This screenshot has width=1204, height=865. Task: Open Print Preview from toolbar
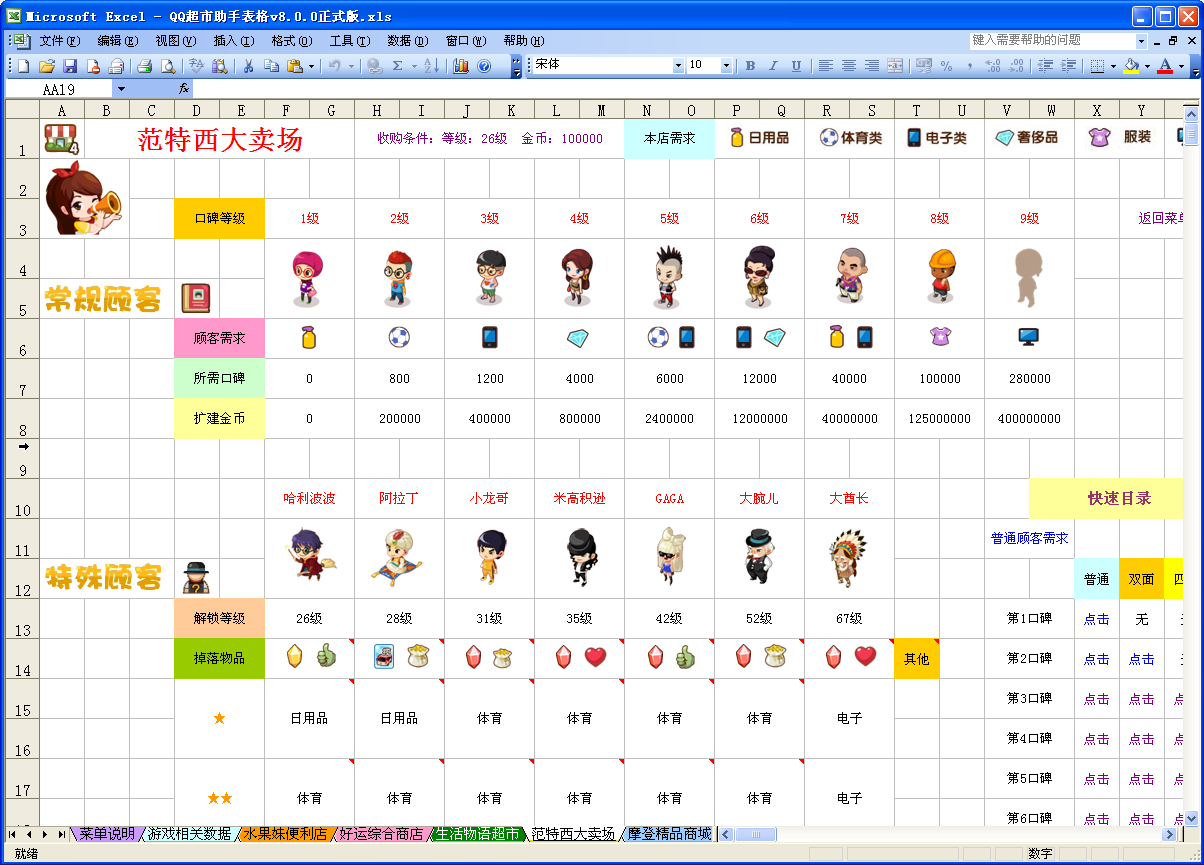point(167,66)
